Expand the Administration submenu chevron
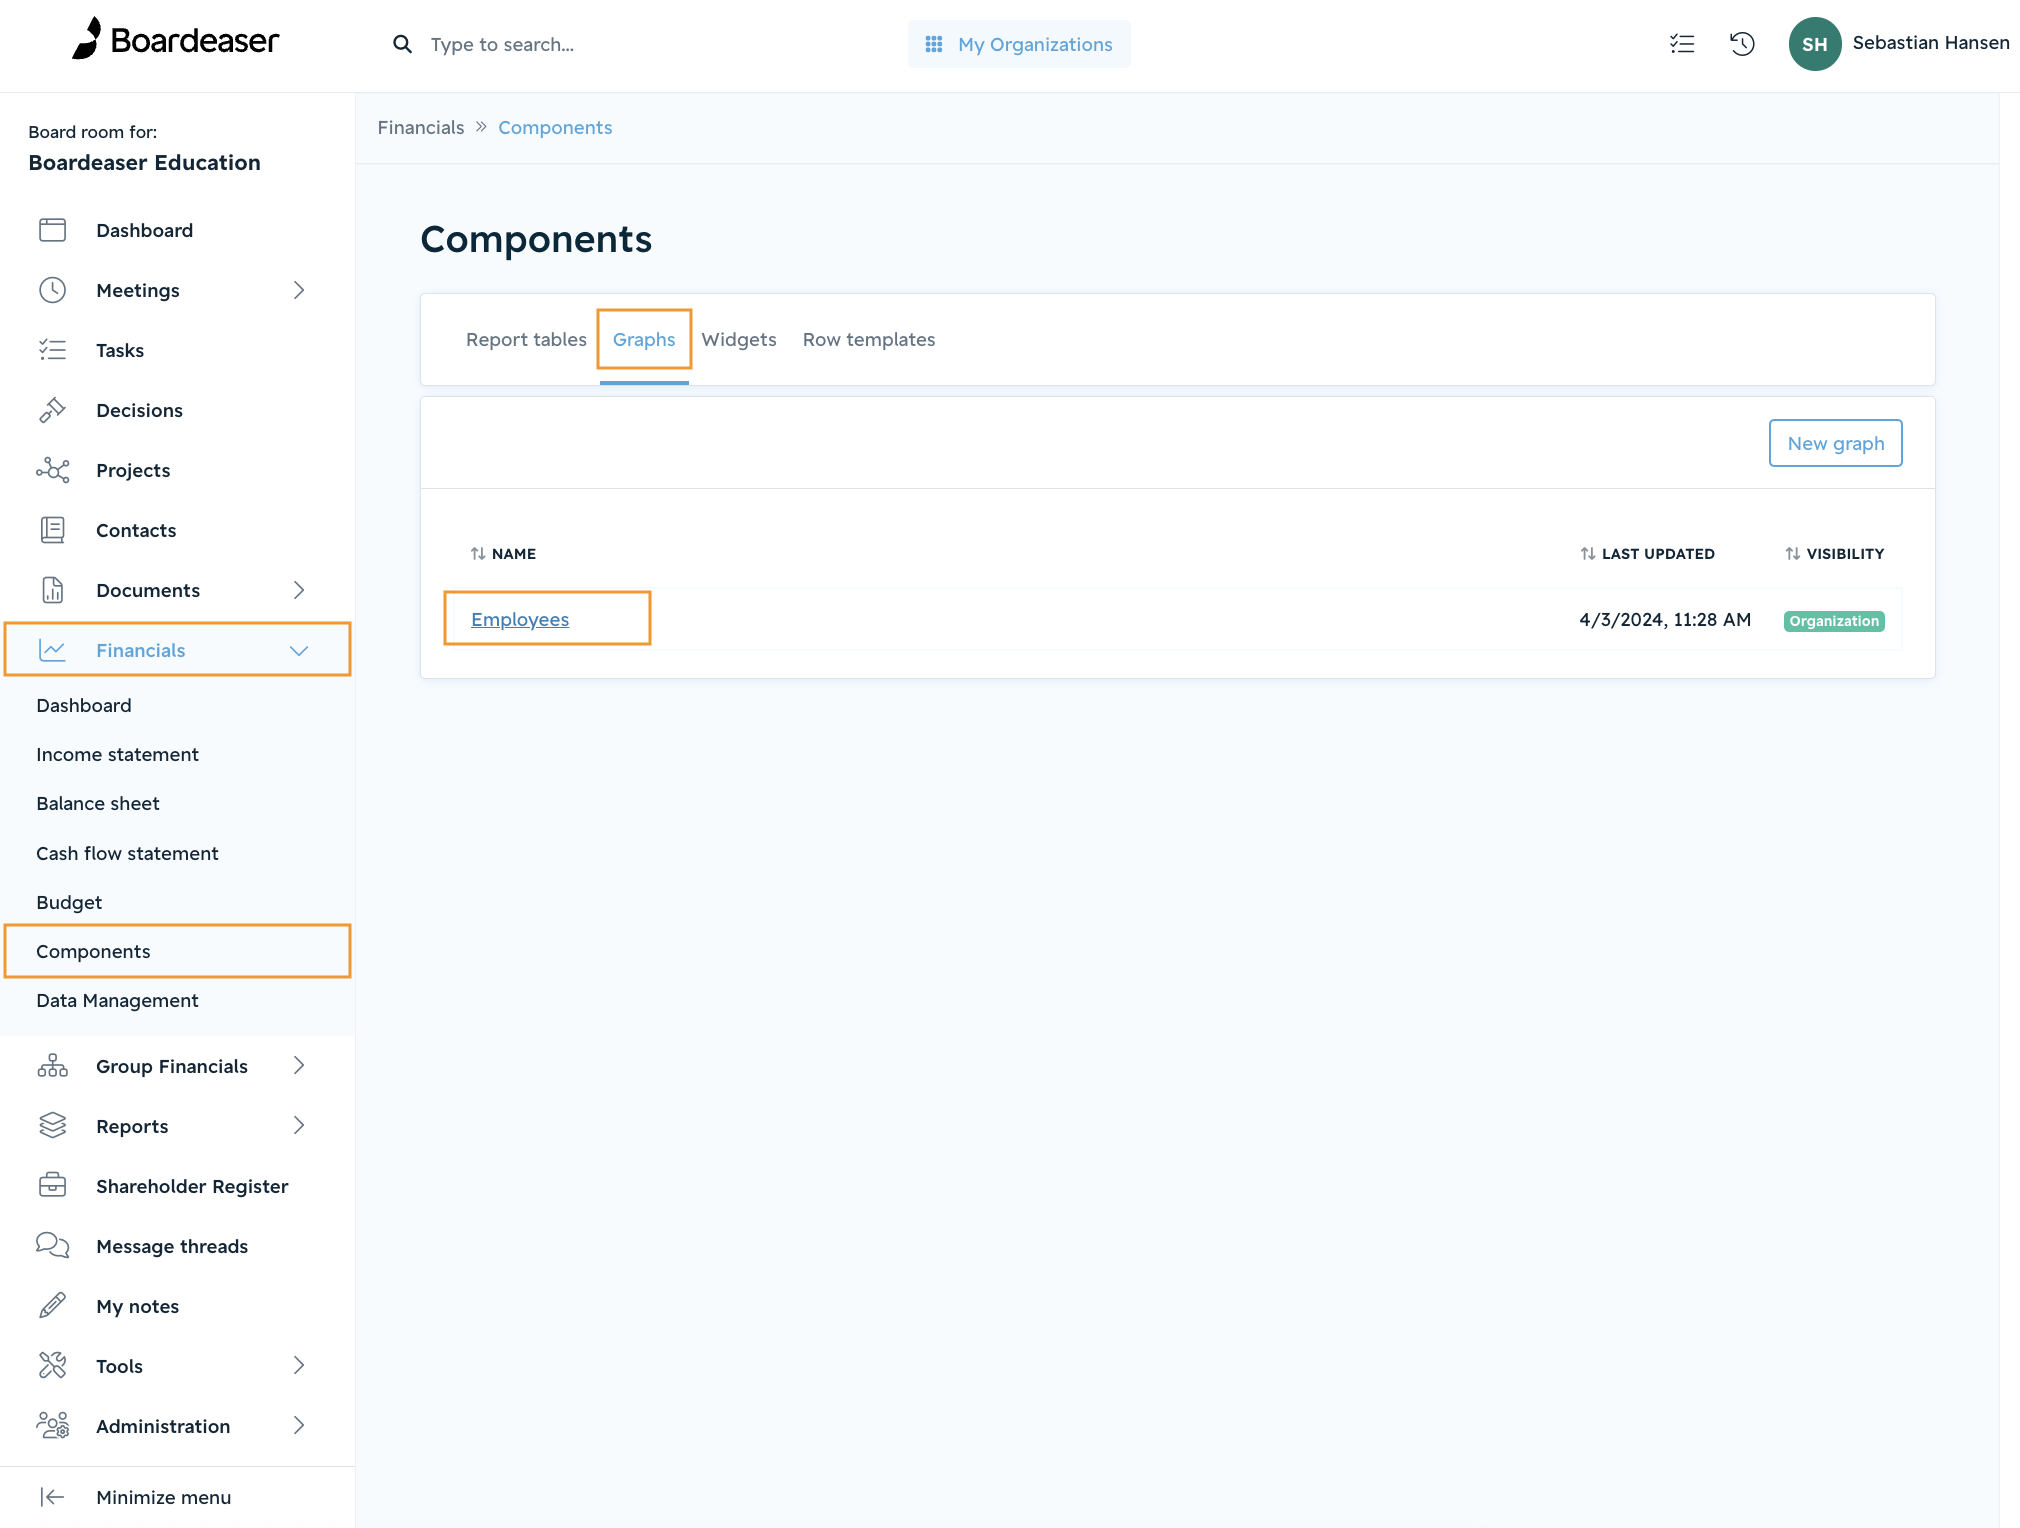This screenshot has width=2020, height=1528. 299,1426
